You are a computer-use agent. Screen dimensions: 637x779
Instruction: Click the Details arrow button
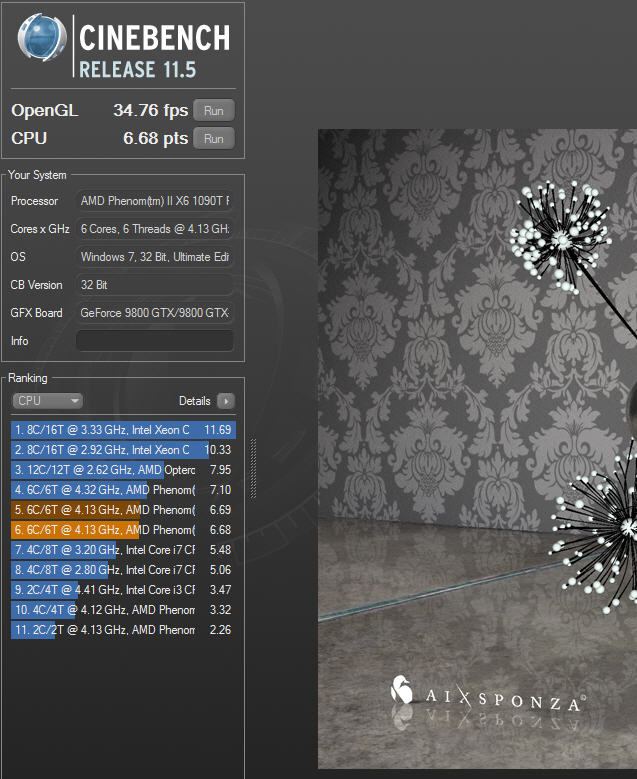coord(226,401)
